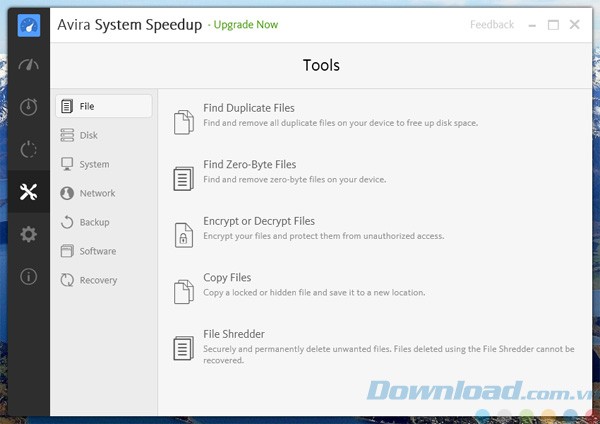The width and height of the screenshot is (600, 424).
Task: Click the Copy Files pages icon
Action: coord(184,292)
